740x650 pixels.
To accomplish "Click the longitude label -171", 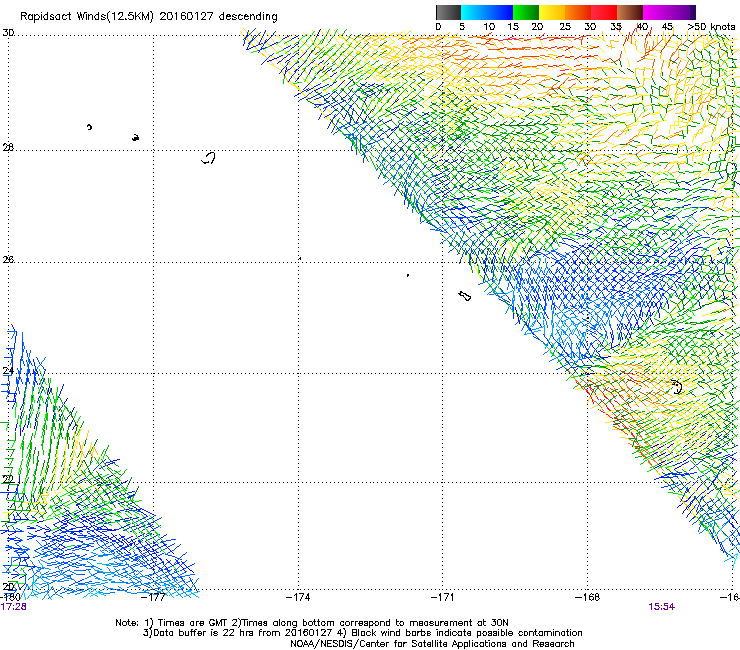I will (443, 597).
